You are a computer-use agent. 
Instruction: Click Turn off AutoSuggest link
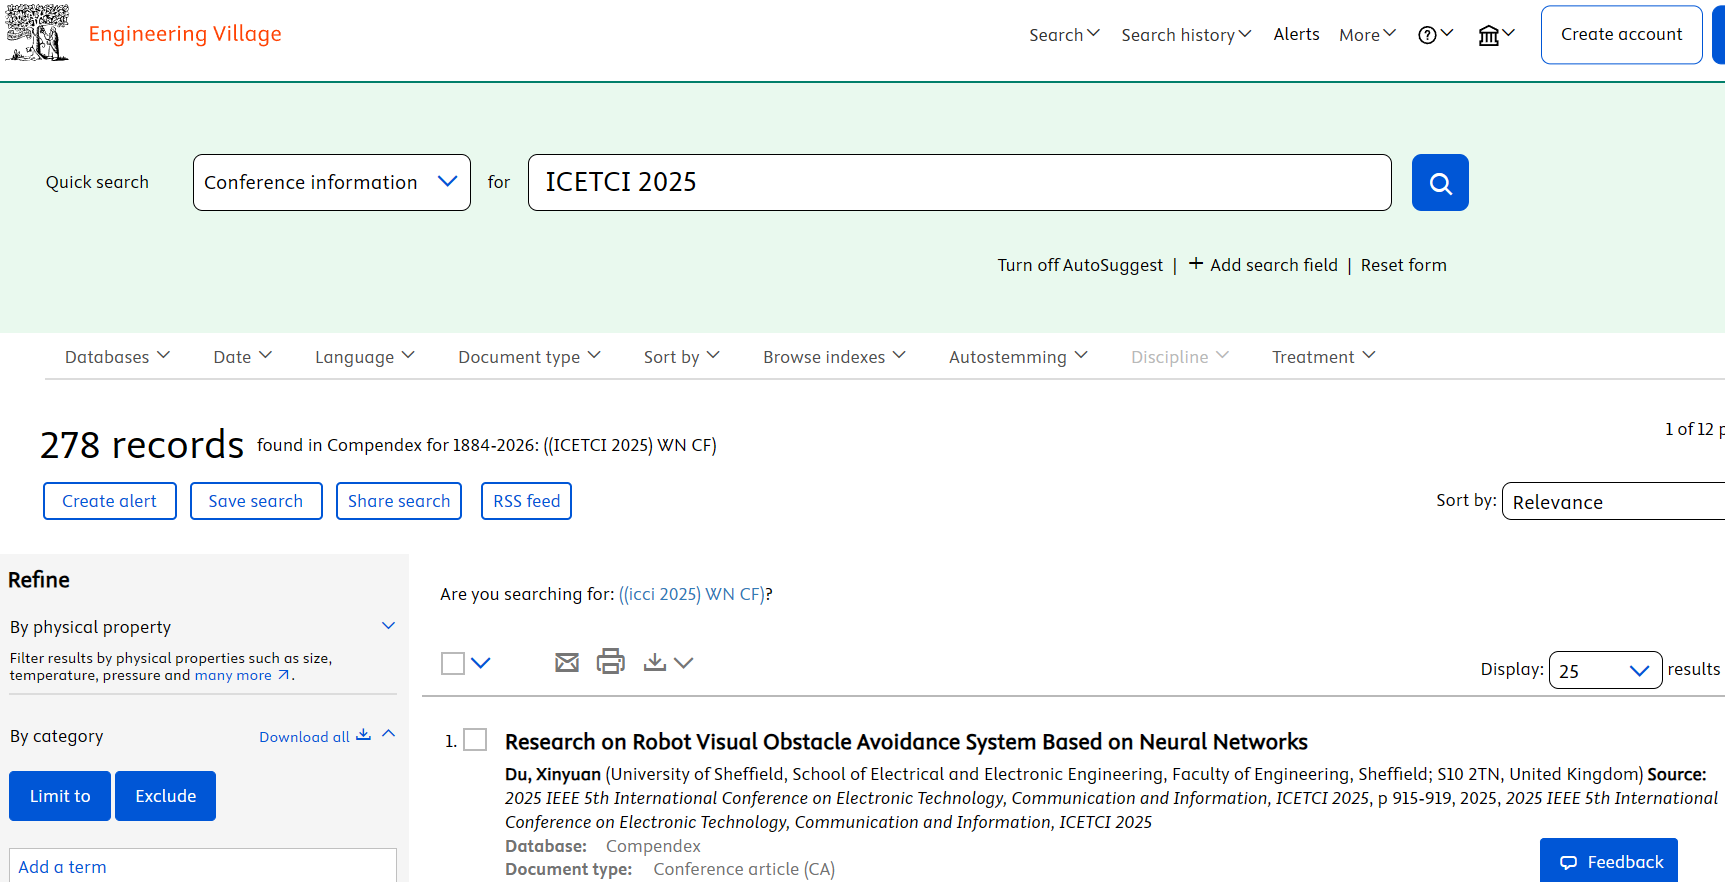(1080, 265)
